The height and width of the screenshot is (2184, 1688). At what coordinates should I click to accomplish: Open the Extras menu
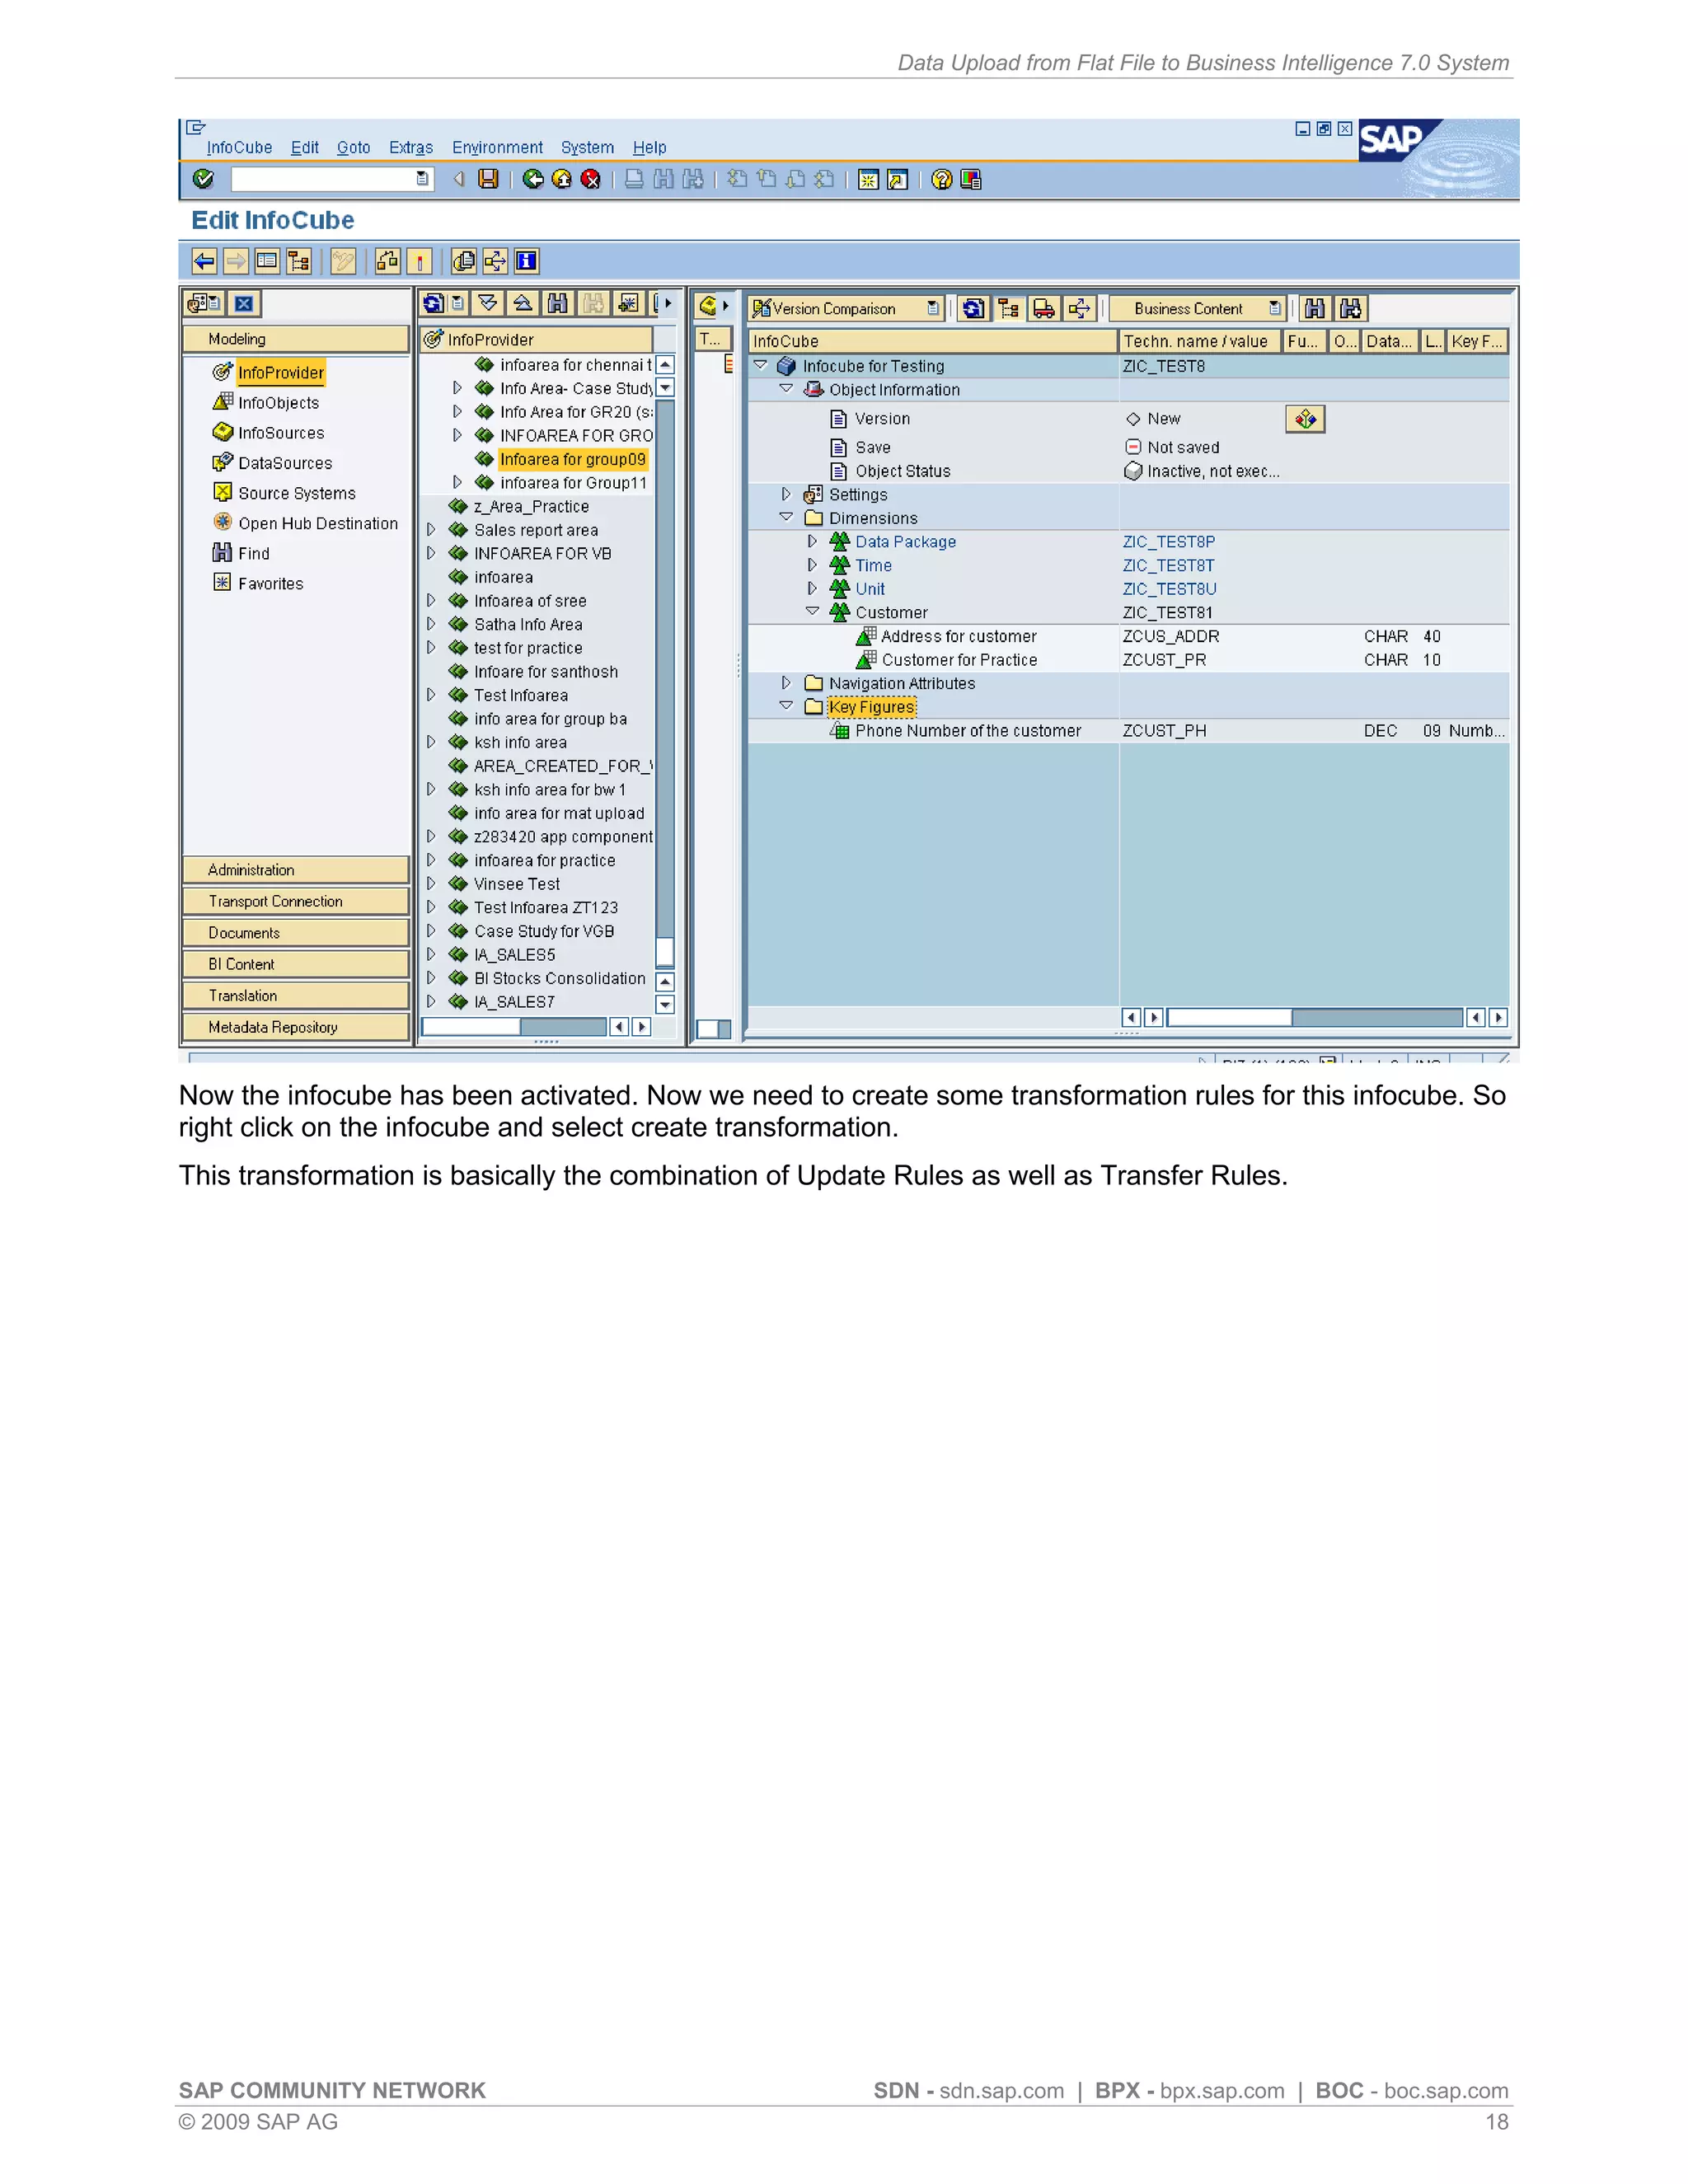pyautogui.click(x=411, y=148)
